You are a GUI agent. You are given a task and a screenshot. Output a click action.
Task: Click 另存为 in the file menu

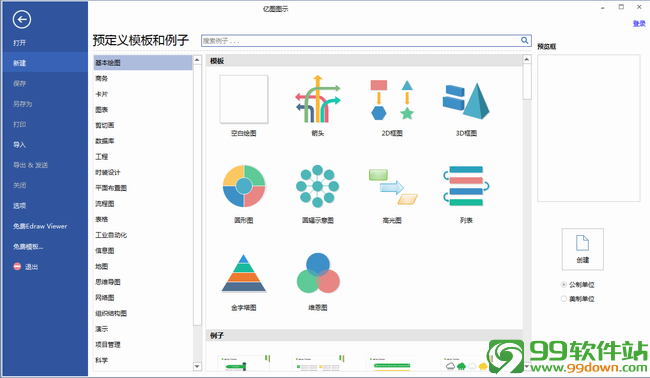click(22, 104)
